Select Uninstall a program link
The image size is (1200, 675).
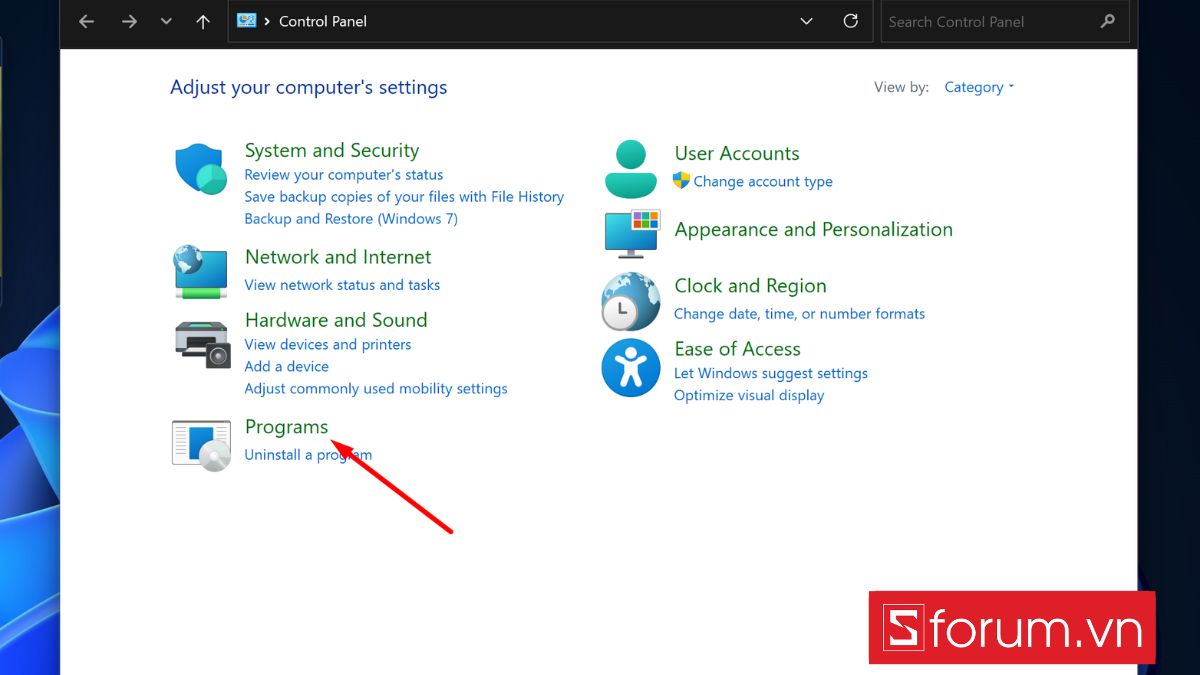point(308,455)
